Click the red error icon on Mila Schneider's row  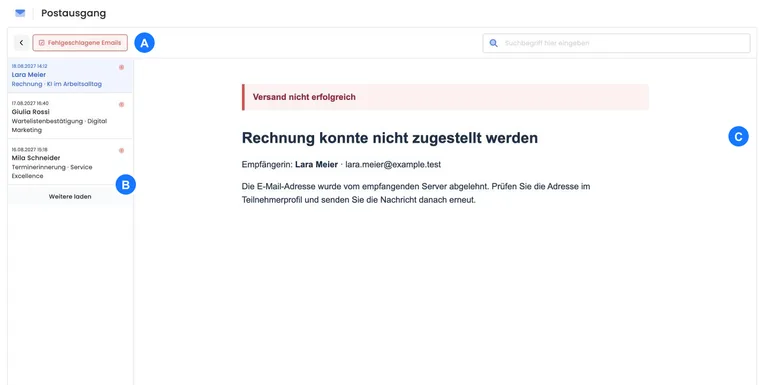click(122, 150)
